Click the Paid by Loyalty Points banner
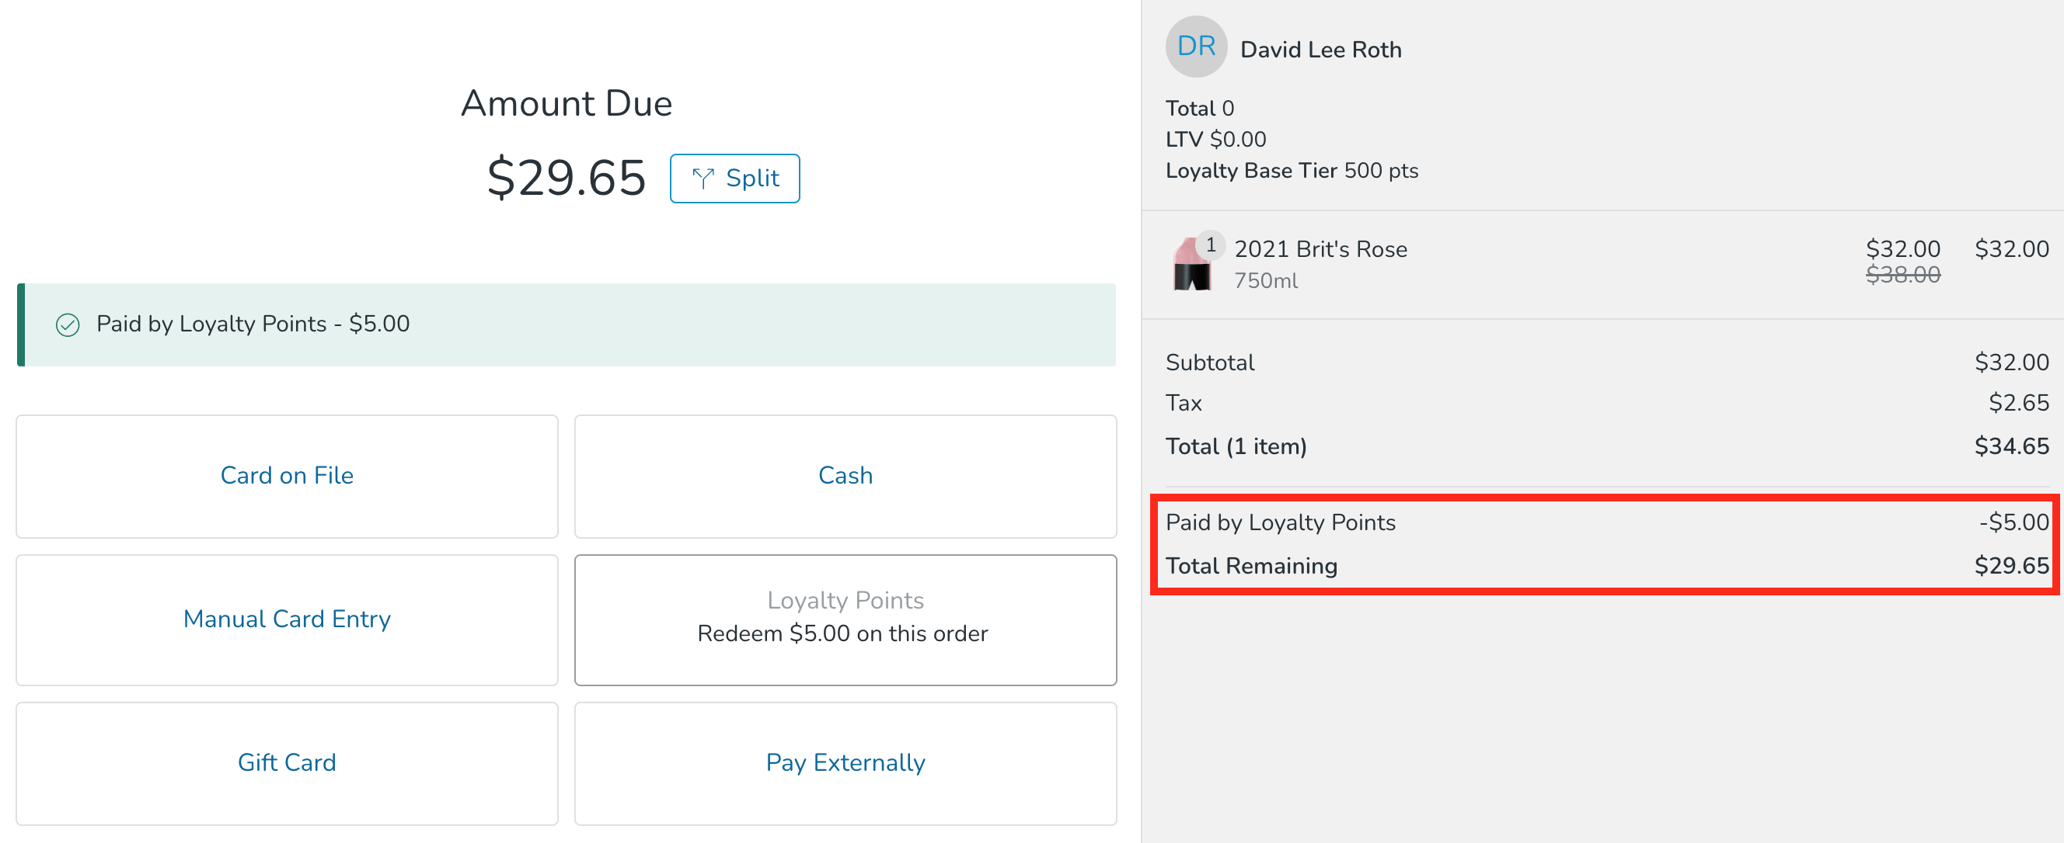The width and height of the screenshot is (2064, 843). pos(567,324)
